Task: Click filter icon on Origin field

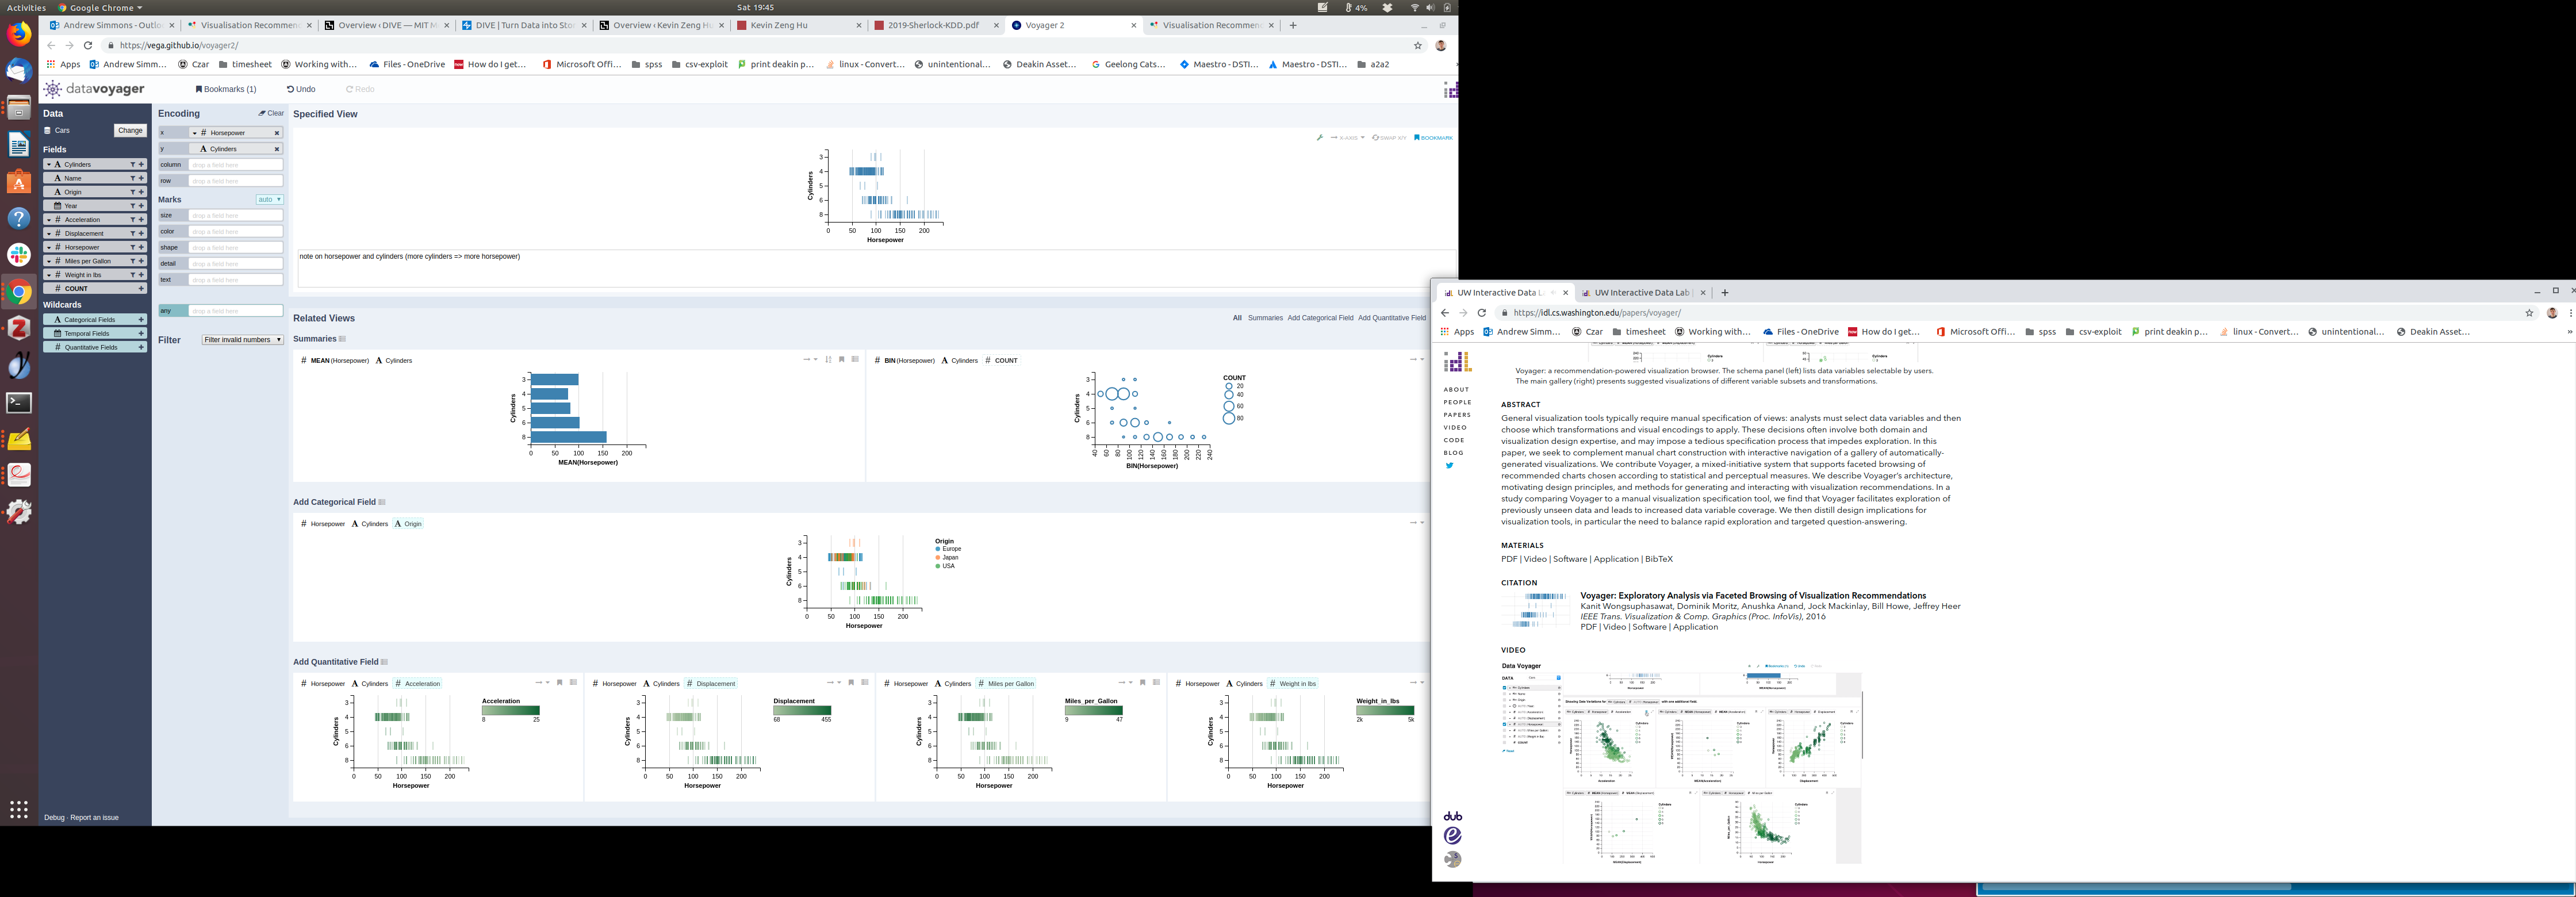Action: 132,192
